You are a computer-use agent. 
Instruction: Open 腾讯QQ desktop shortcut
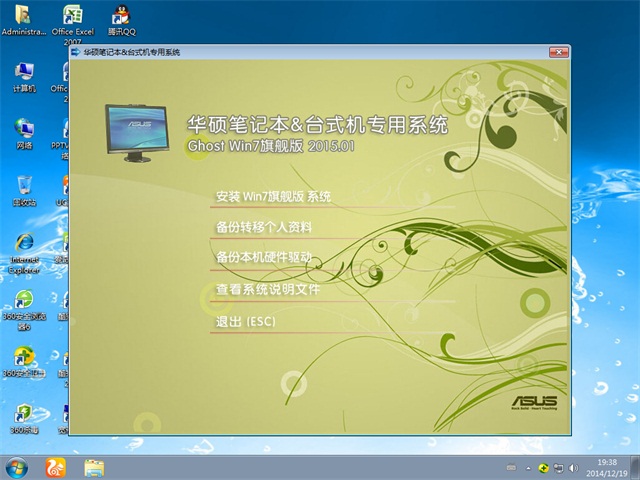tap(121, 16)
